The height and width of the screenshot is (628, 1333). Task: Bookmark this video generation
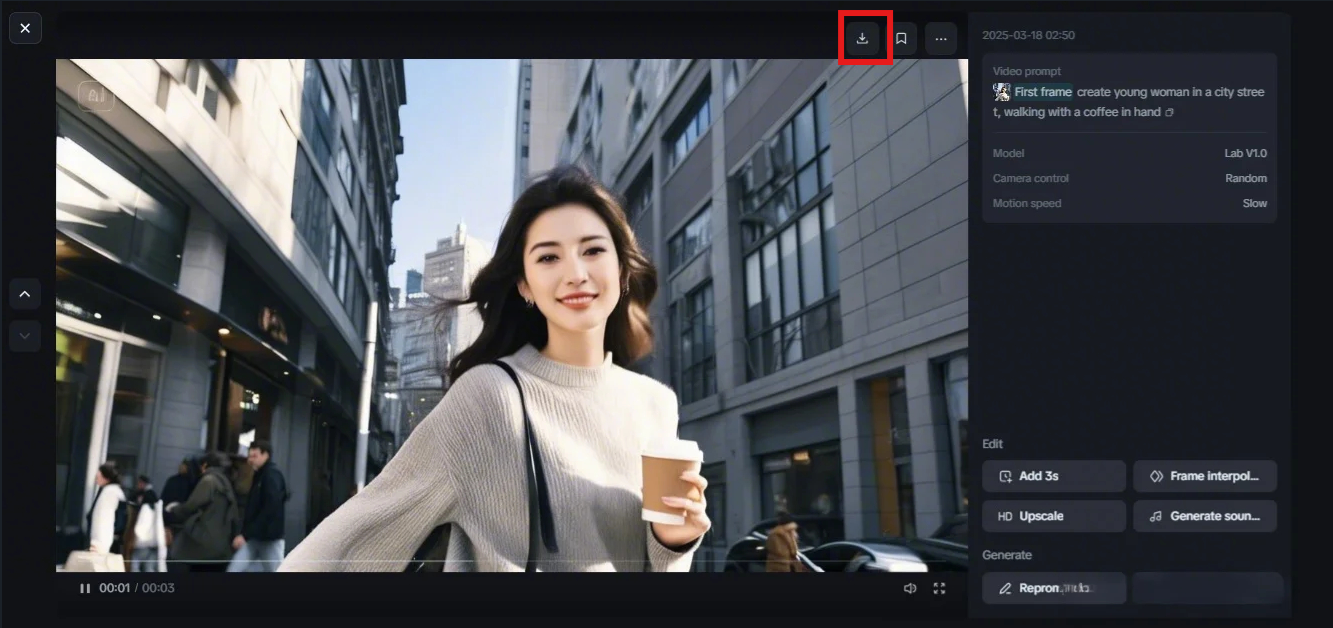[x=901, y=38]
